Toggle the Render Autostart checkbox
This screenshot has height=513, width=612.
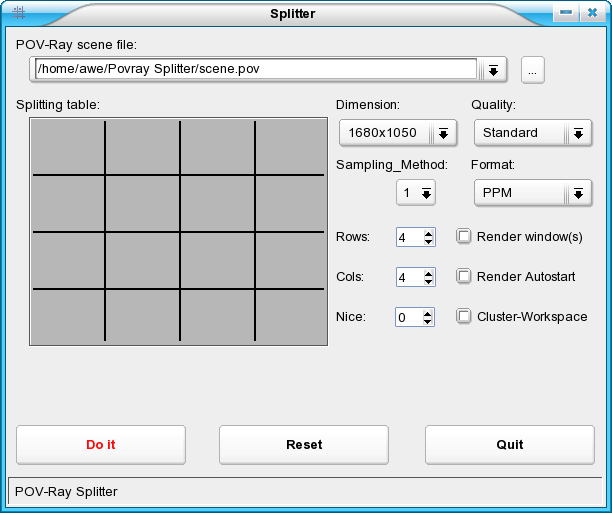[464, 277]
